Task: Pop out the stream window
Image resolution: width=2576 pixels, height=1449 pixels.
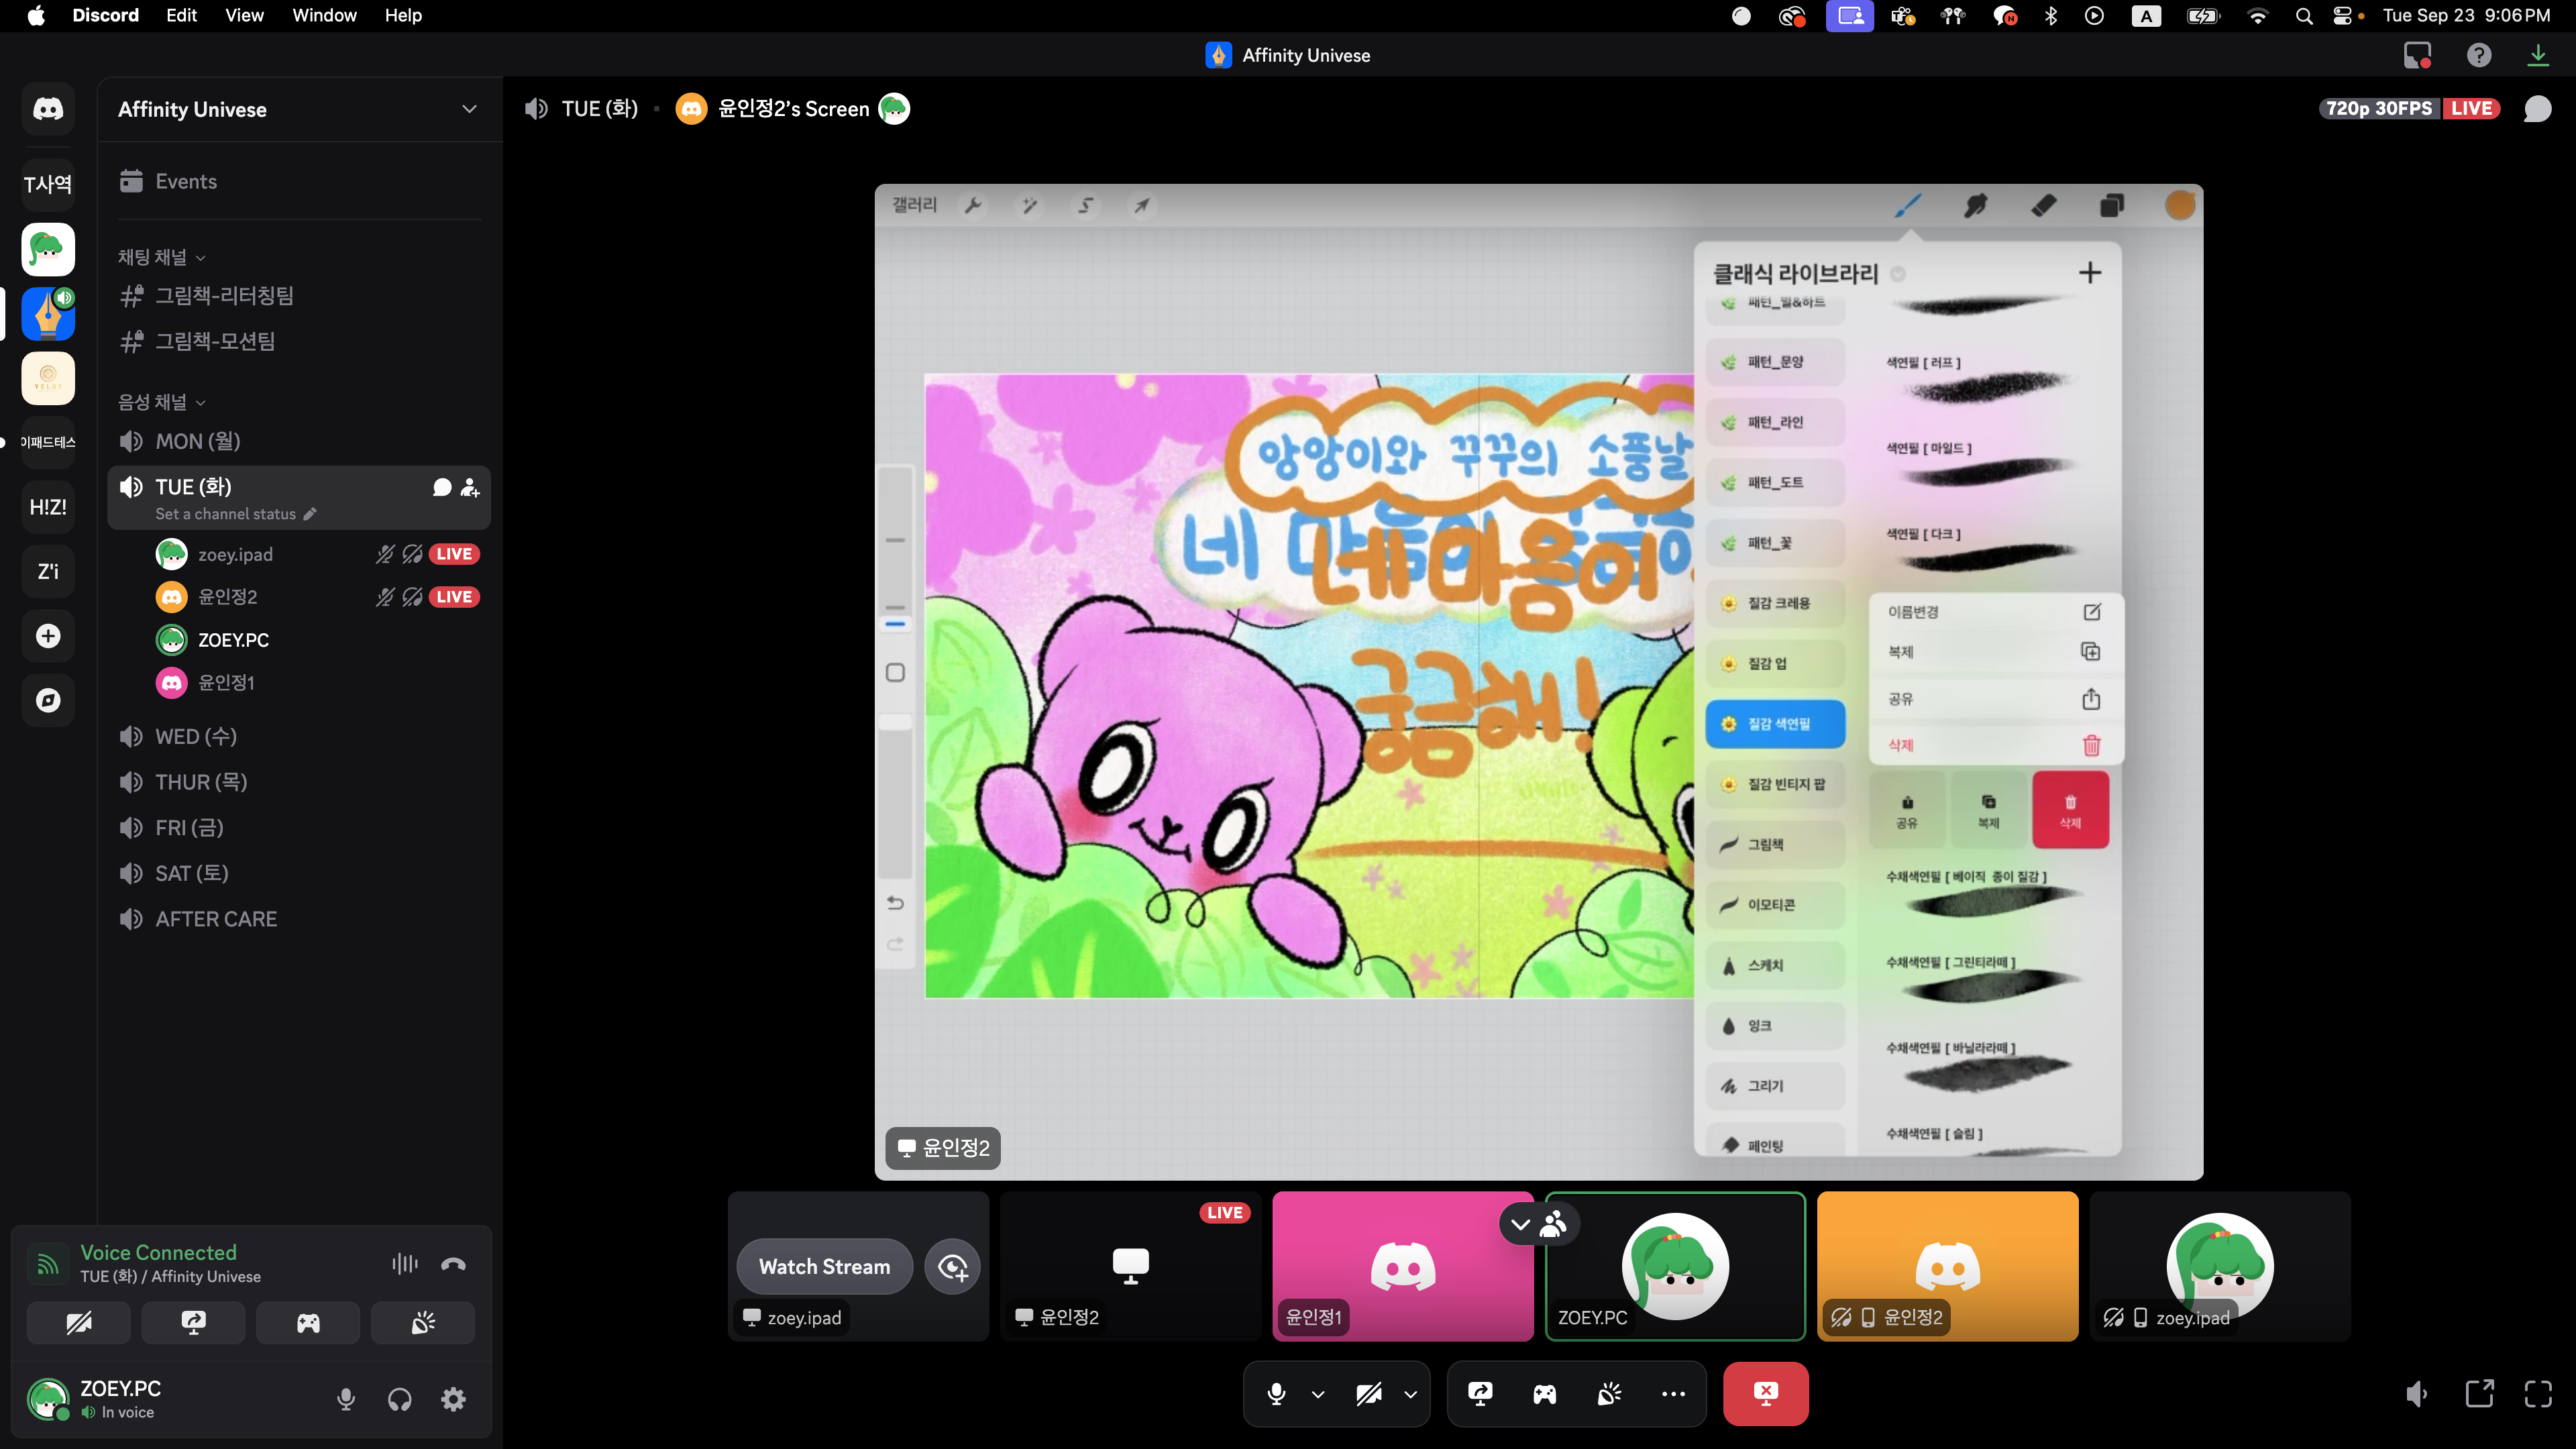Action: click(x=2479, y=1393)
